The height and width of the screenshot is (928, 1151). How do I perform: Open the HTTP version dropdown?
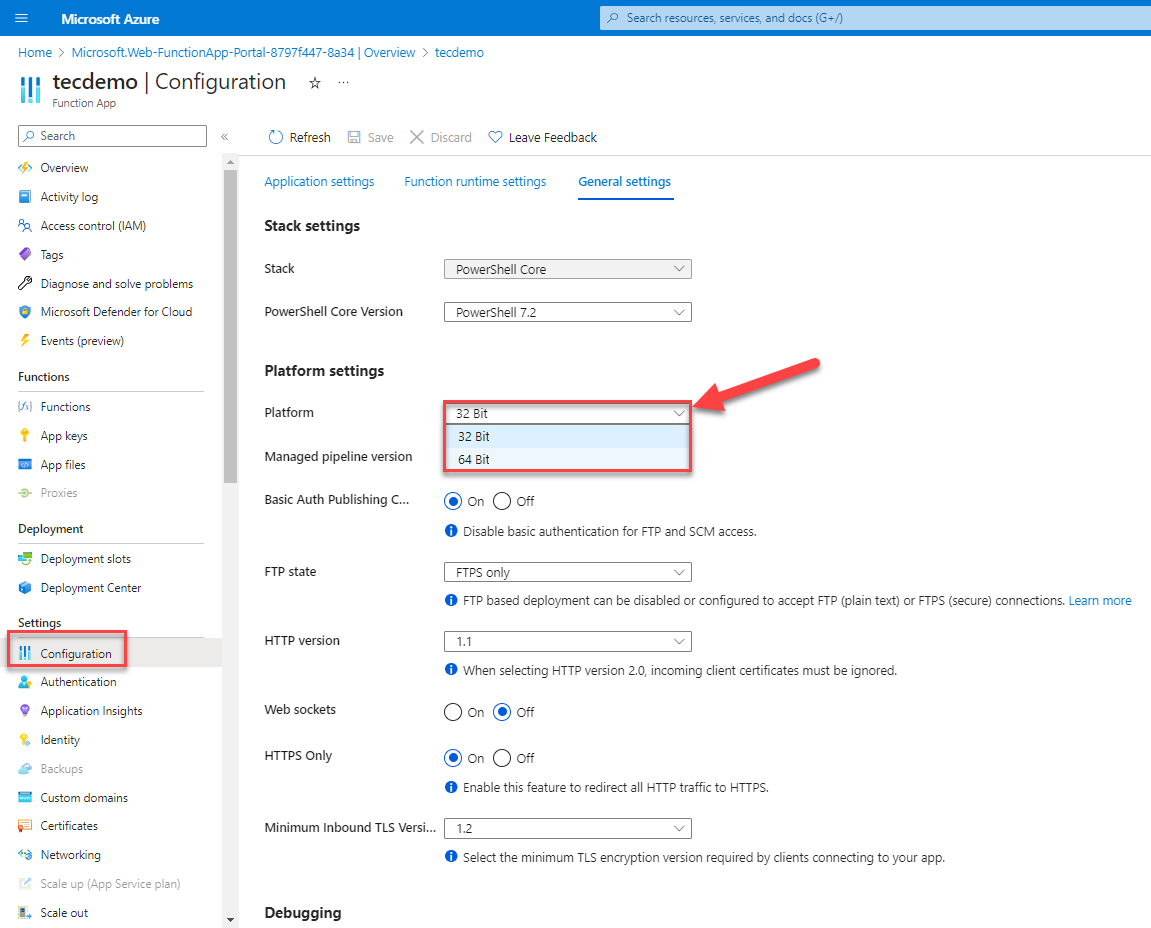pos(567,641)
